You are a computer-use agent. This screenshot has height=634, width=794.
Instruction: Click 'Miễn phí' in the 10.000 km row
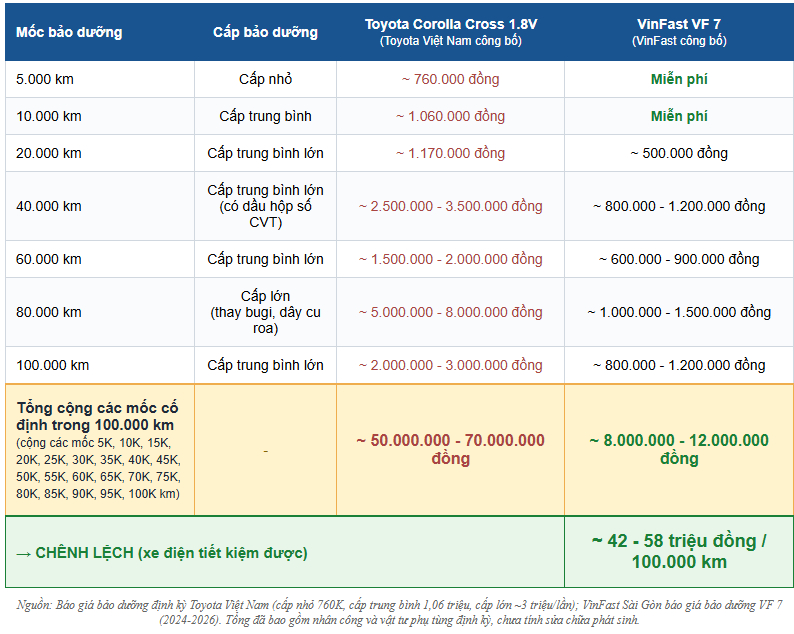click(x=679, y=116)
